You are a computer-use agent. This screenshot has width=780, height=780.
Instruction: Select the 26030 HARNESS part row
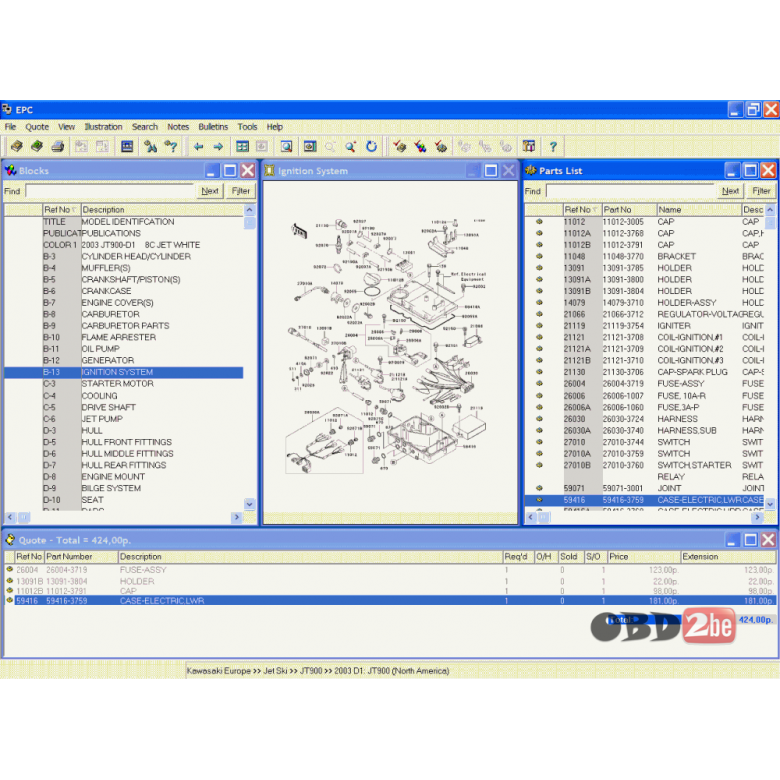[x=645, y=418]
